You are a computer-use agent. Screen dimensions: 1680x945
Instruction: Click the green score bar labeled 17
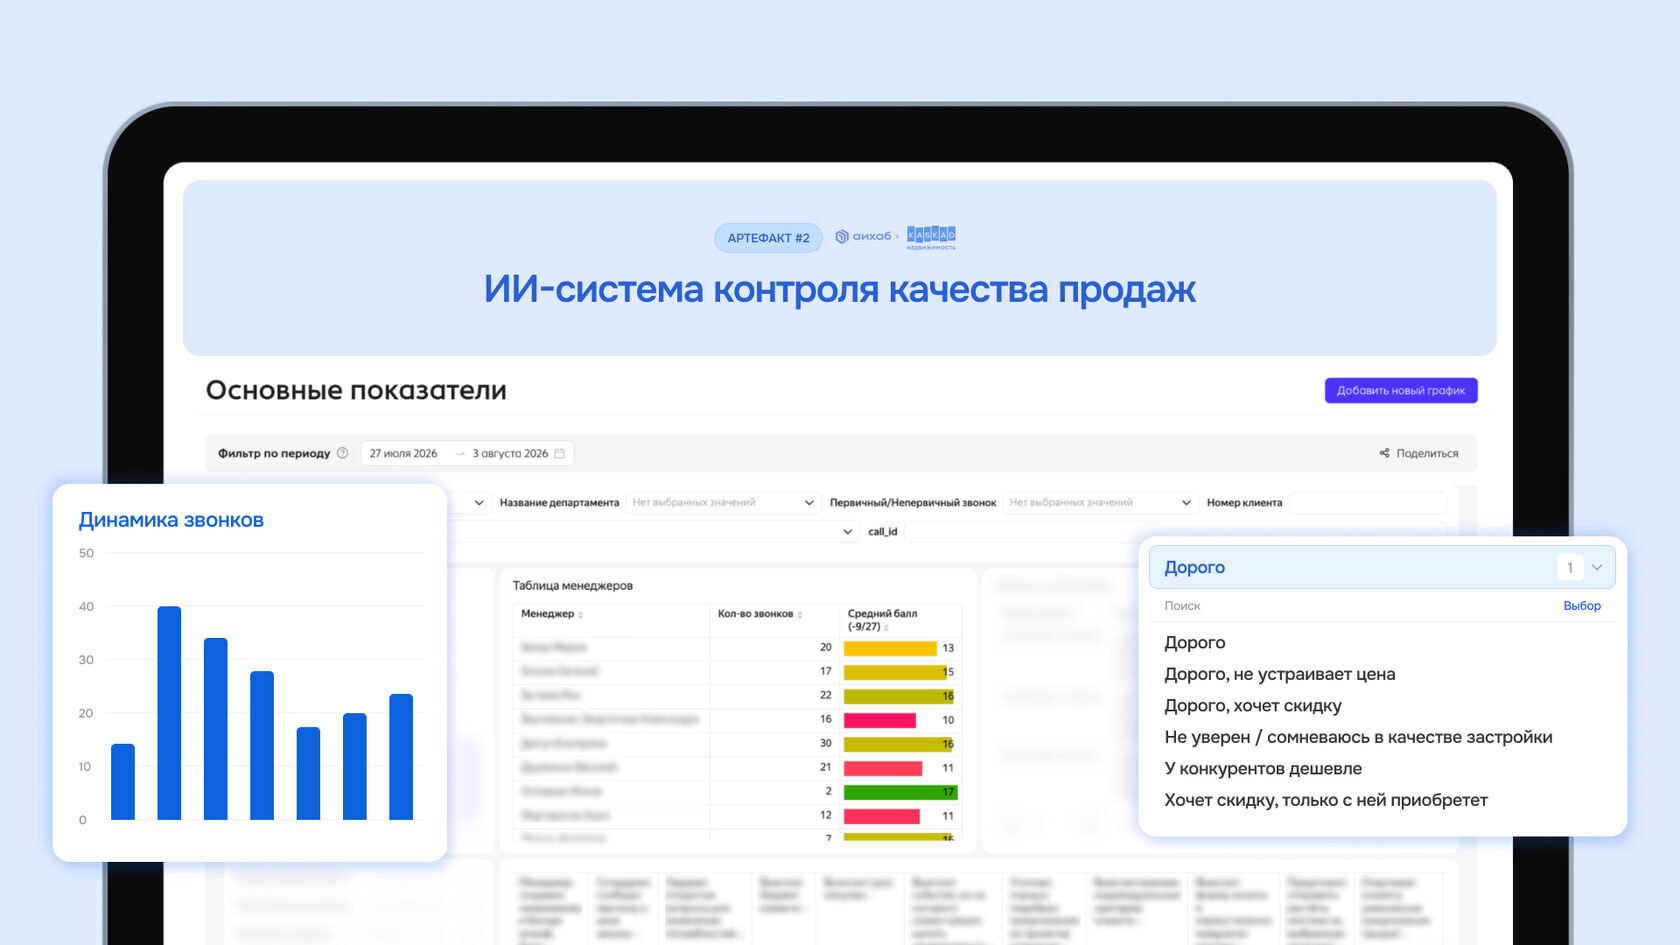900,792
